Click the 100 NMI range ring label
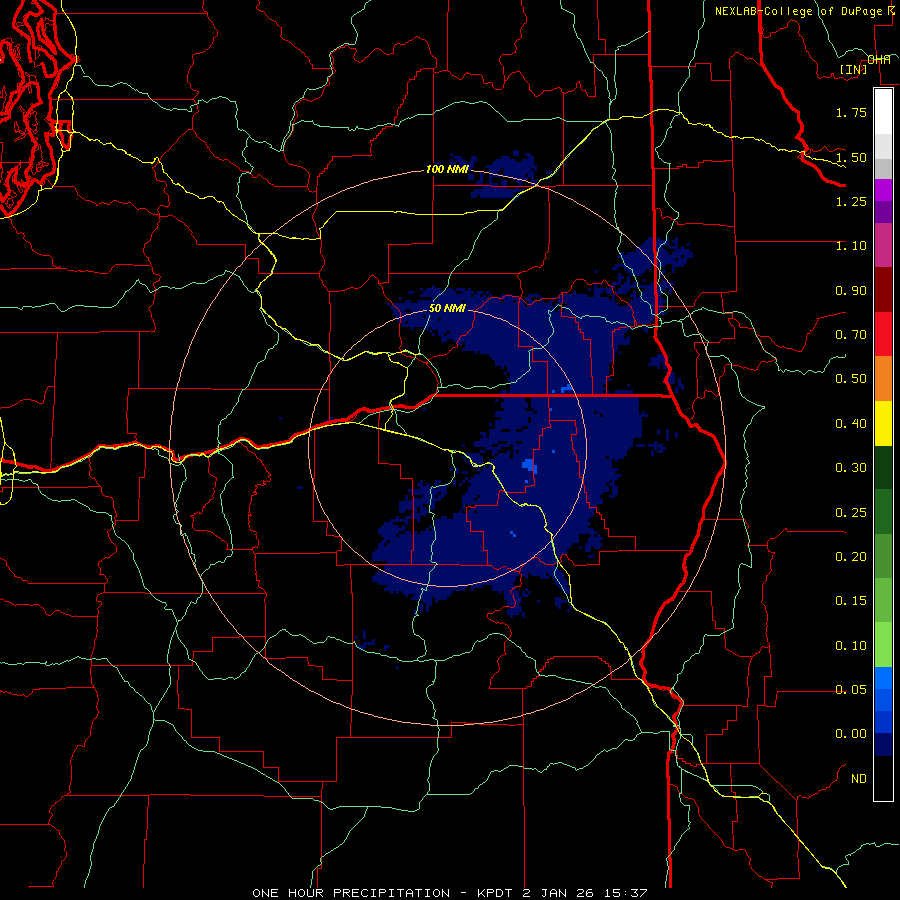 pyautogui.click(x=447, y=169)
